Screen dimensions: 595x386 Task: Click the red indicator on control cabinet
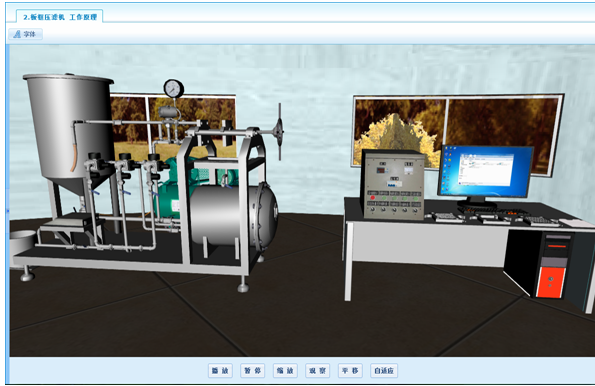click(373, 198)
